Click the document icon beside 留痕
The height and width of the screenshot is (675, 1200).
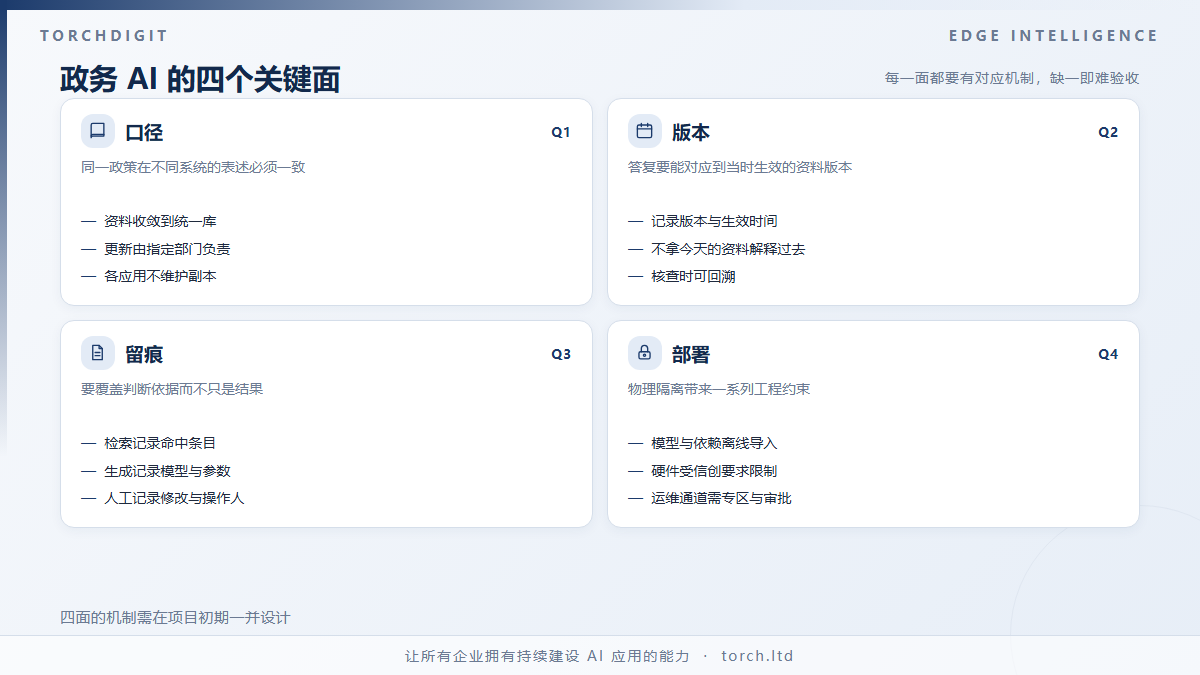98,353
